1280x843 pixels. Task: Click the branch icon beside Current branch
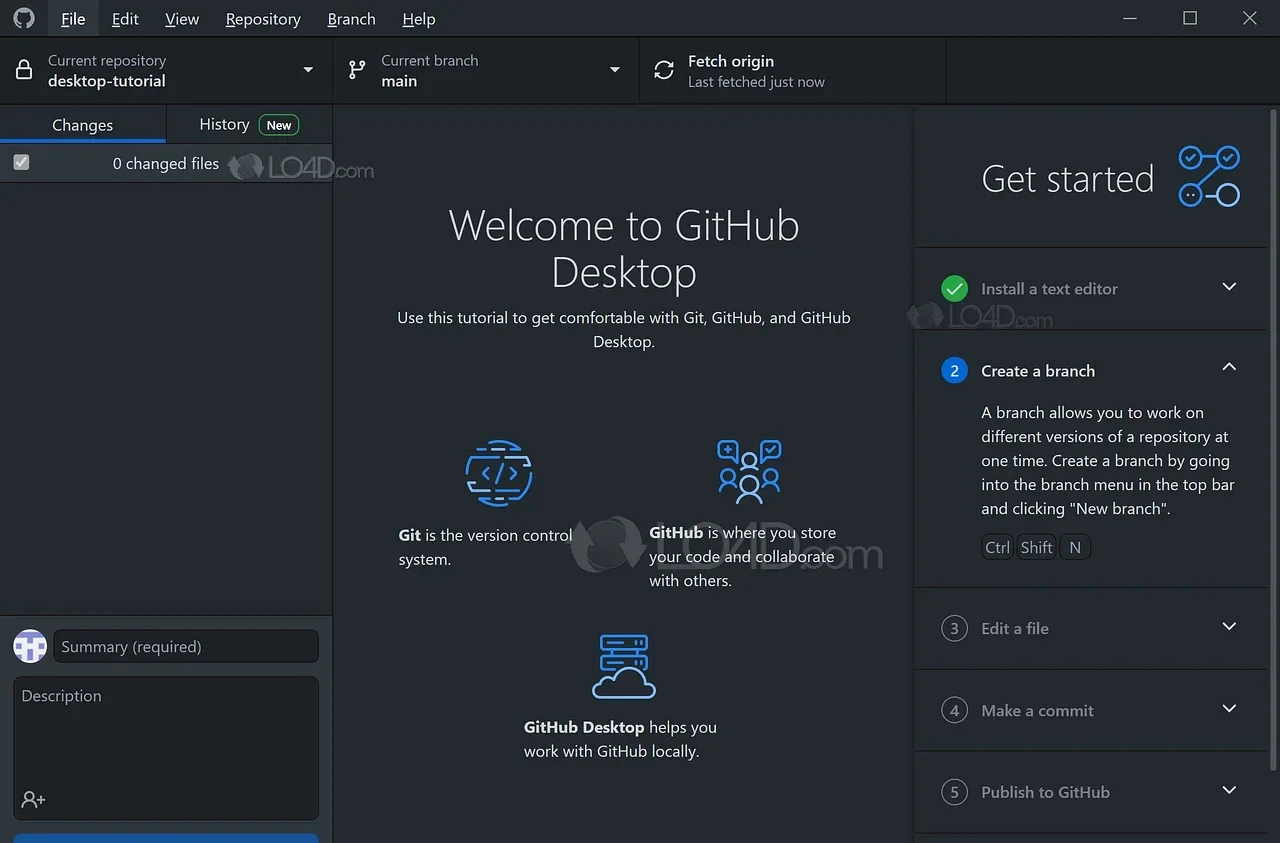click(356, 70)
